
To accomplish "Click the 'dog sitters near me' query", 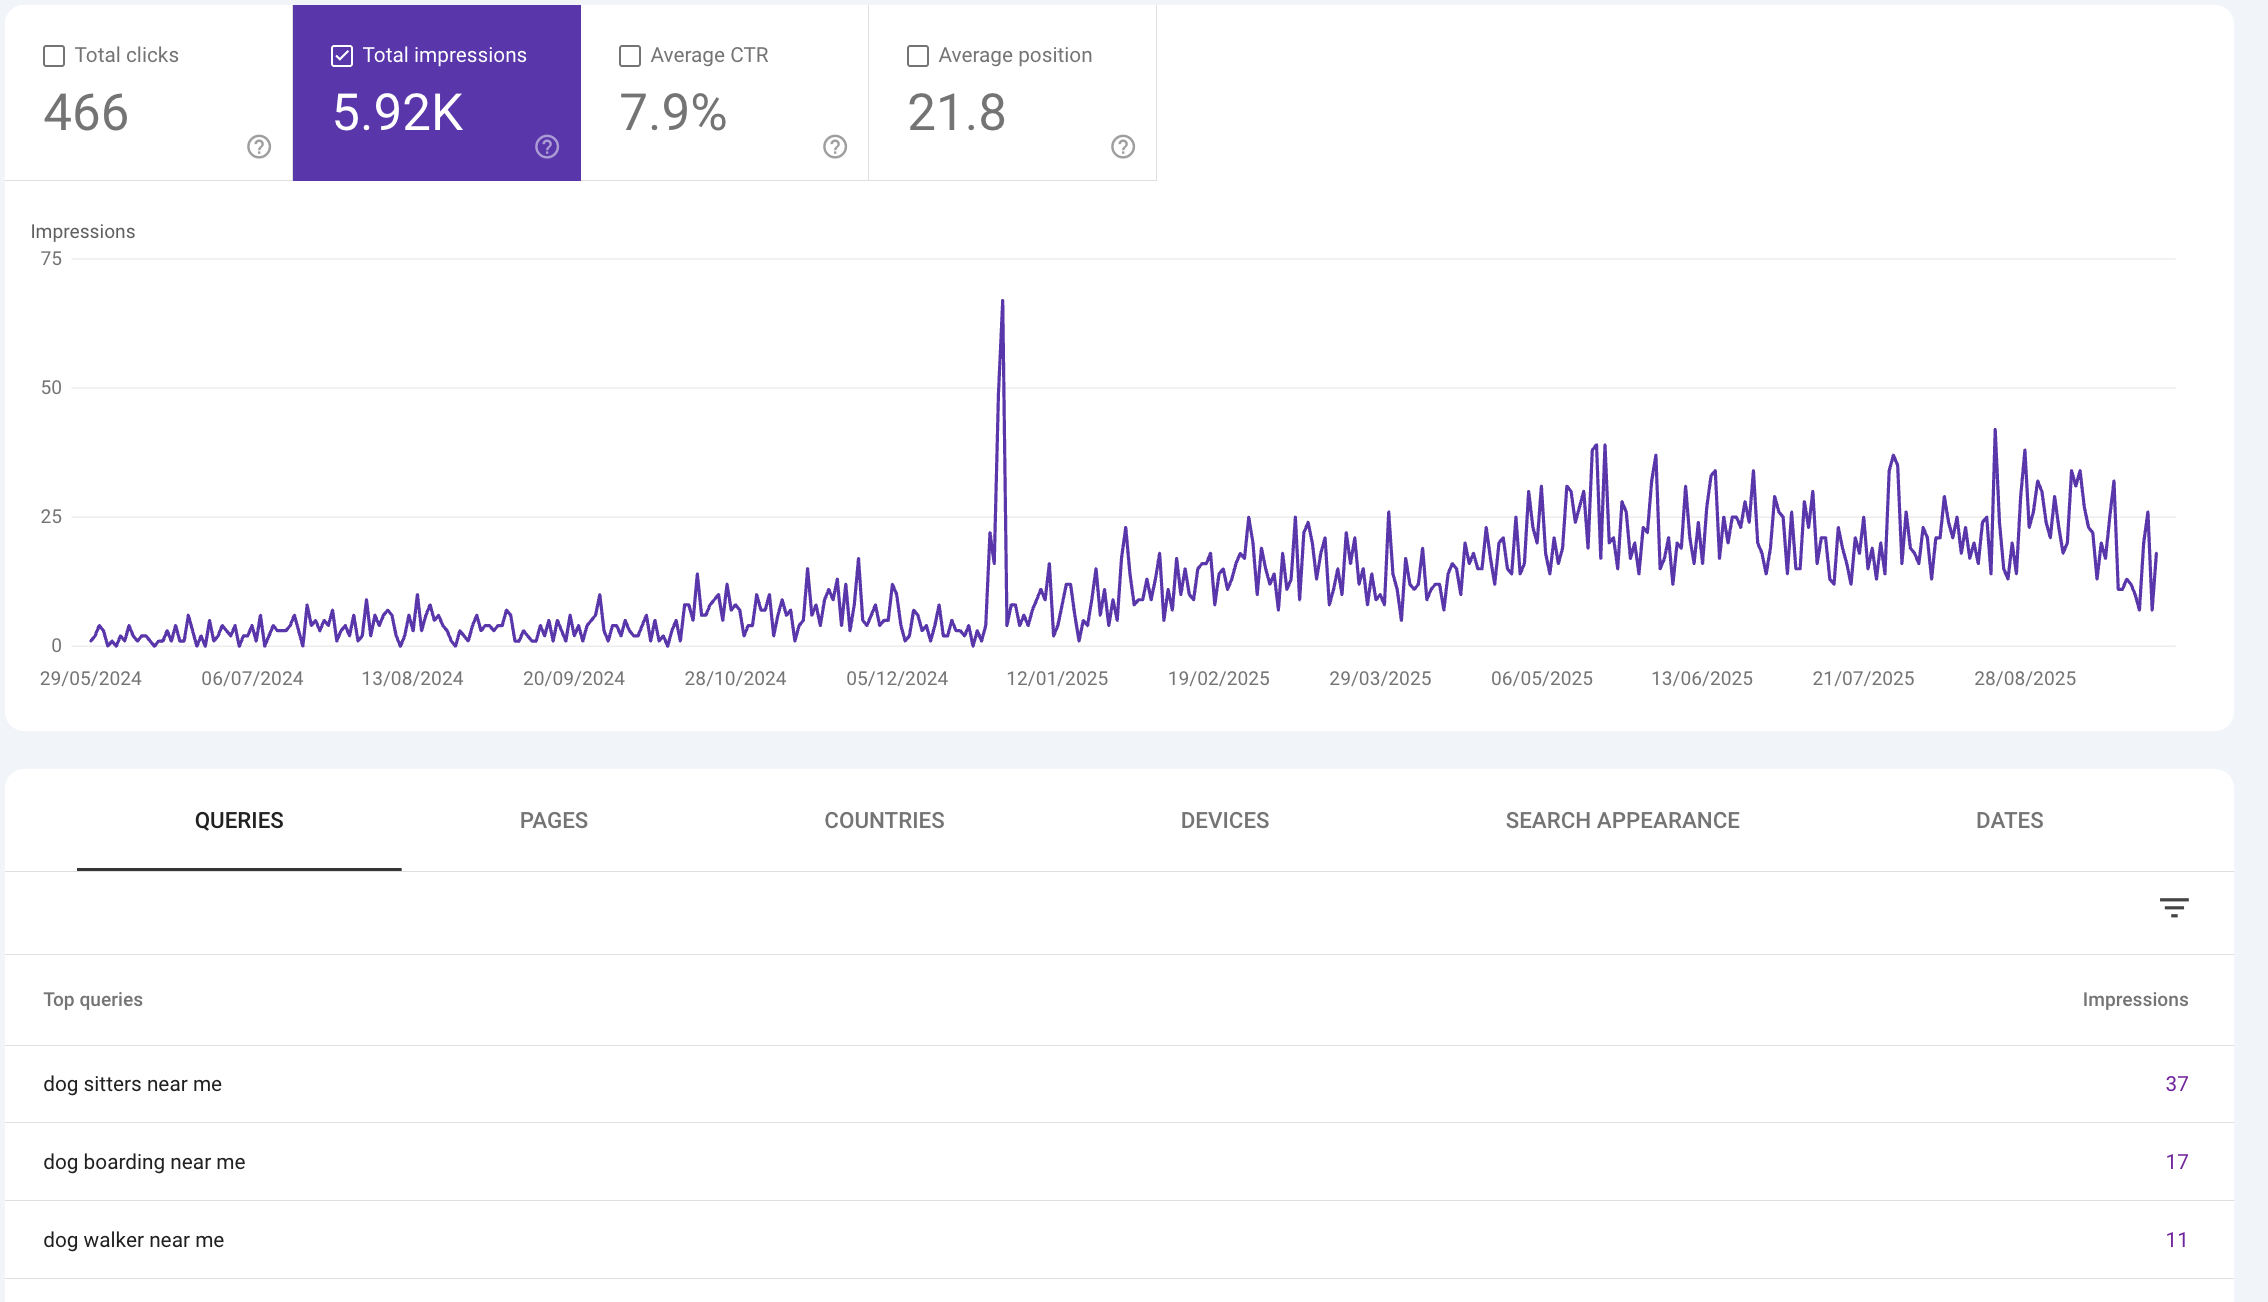I will [x=133, y=1084].
